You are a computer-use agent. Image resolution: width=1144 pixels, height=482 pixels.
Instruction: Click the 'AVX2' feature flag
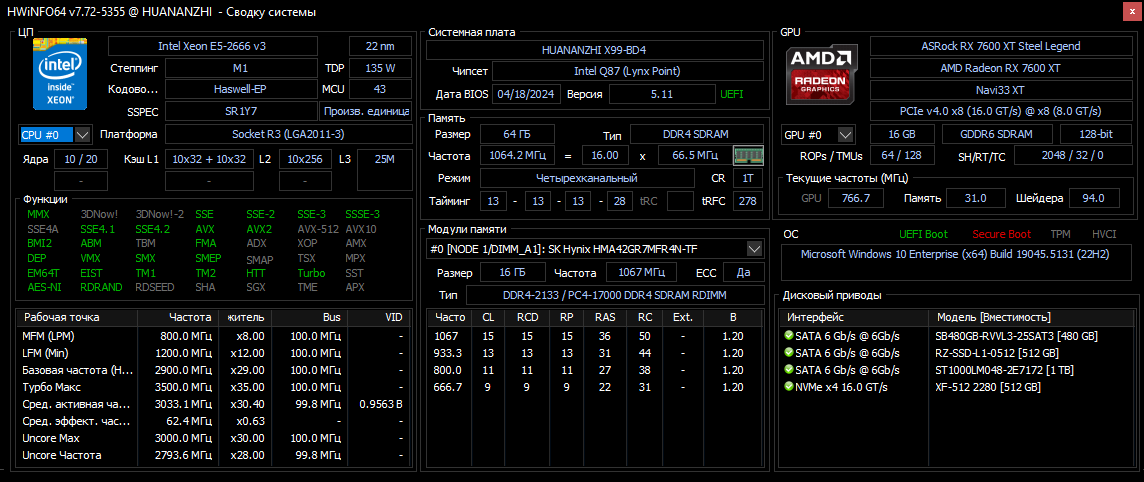tap(259, 229)
